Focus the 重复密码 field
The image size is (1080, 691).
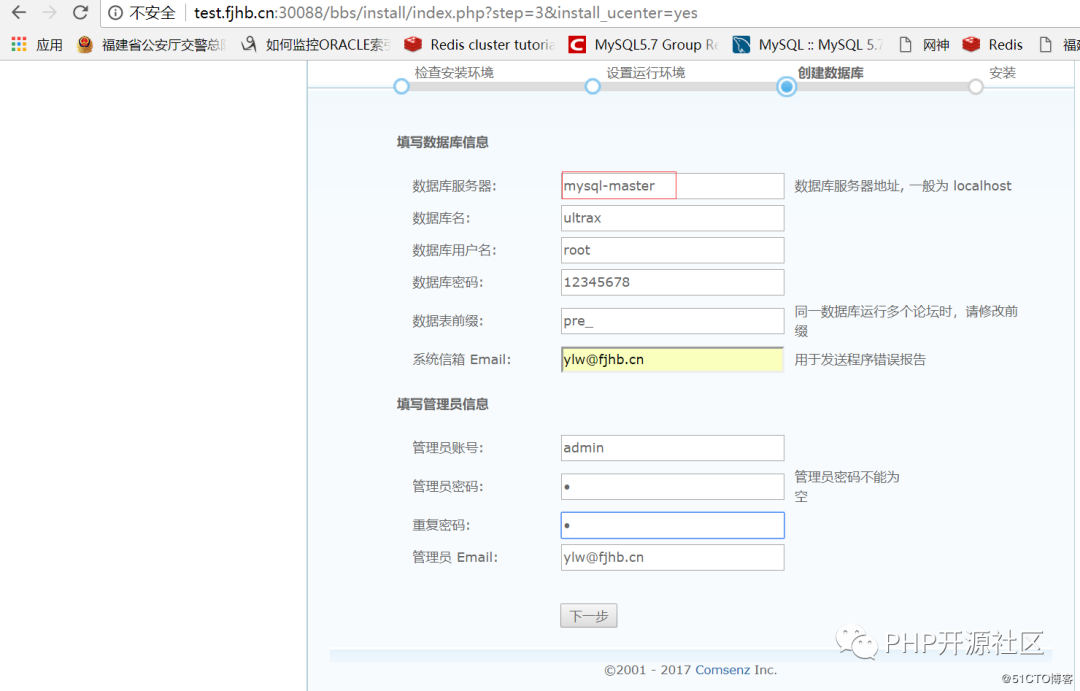pos(672,526)
